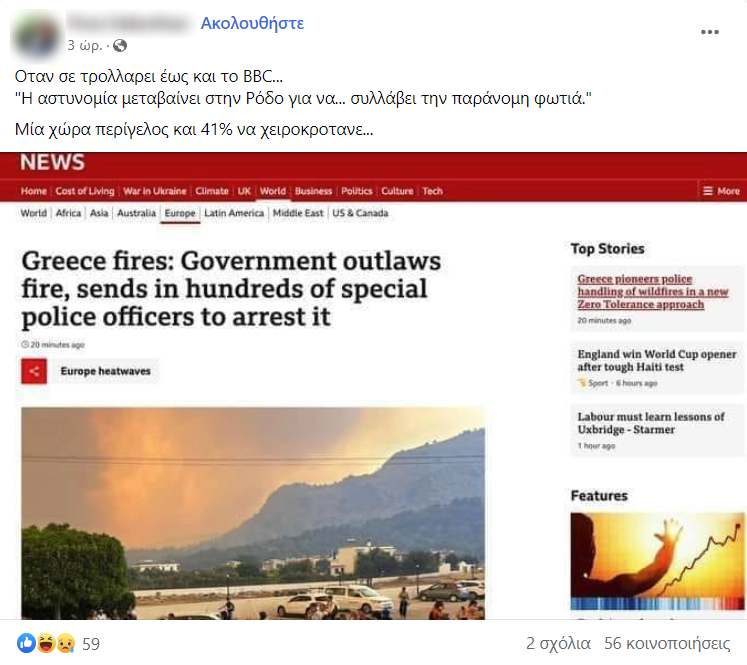Click the sad reaction emoji icon
Screen dimensions: 747x665
pyautogui.click(x=65, y=644)
